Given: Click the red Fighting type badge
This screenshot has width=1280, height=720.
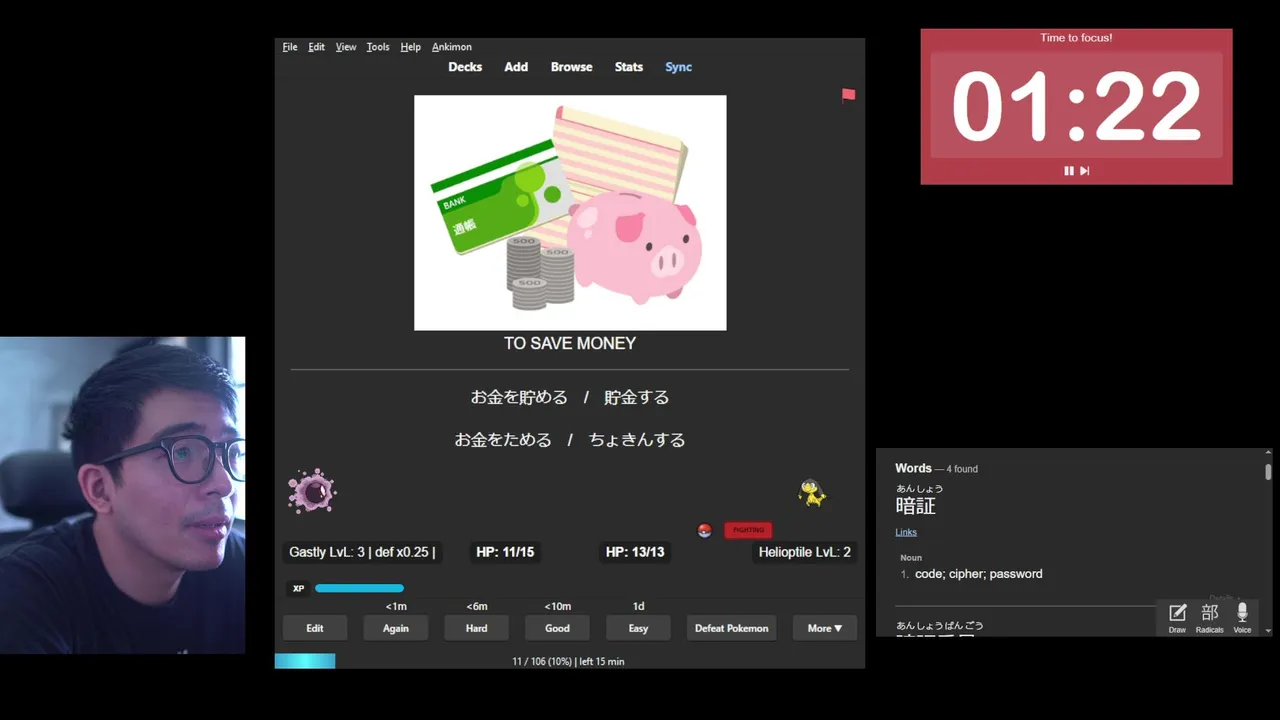Looking at the screenshot, I should point(748,530).
